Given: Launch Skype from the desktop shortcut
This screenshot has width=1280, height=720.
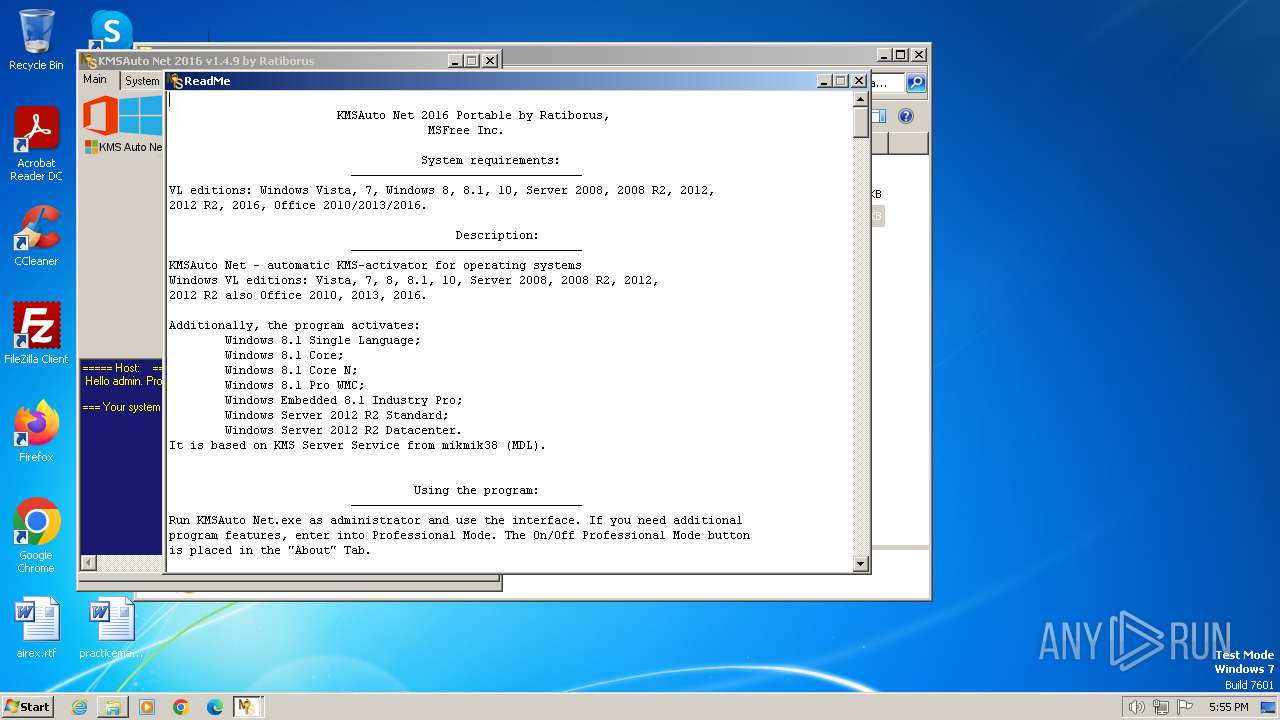Looking at the screenshot, I should (x=111, y=28).
